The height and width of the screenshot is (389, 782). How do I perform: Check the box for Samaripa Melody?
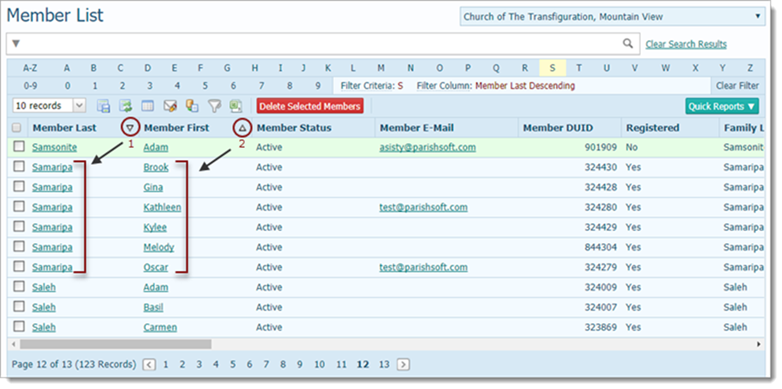(19, 246)
